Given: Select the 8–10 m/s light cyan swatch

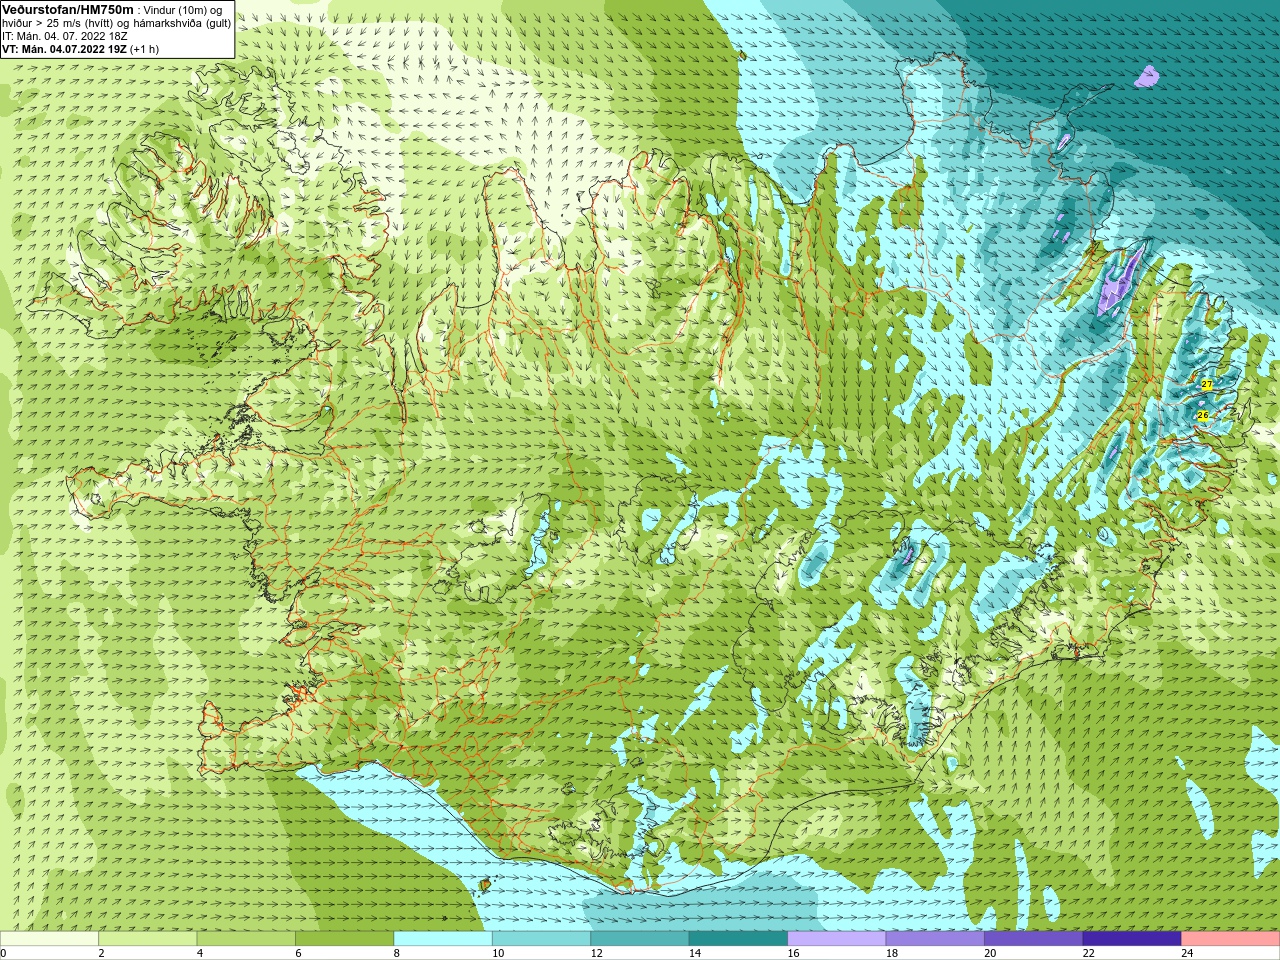Looking at the screenshot, I should point(443,939).
